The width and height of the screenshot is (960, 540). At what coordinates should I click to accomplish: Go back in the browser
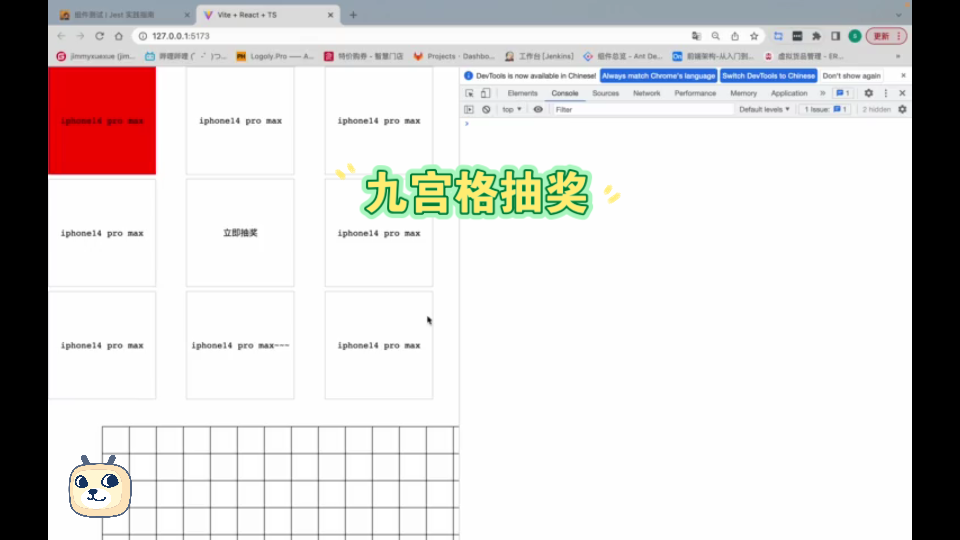(61, 36)
